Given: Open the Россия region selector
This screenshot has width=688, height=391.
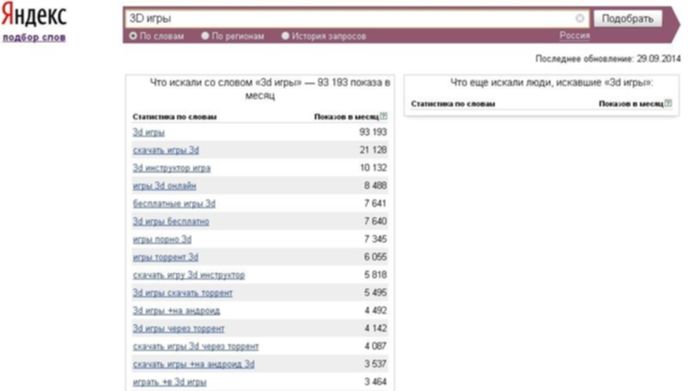Looking at the screenshot, I should (x=574, y=36).
